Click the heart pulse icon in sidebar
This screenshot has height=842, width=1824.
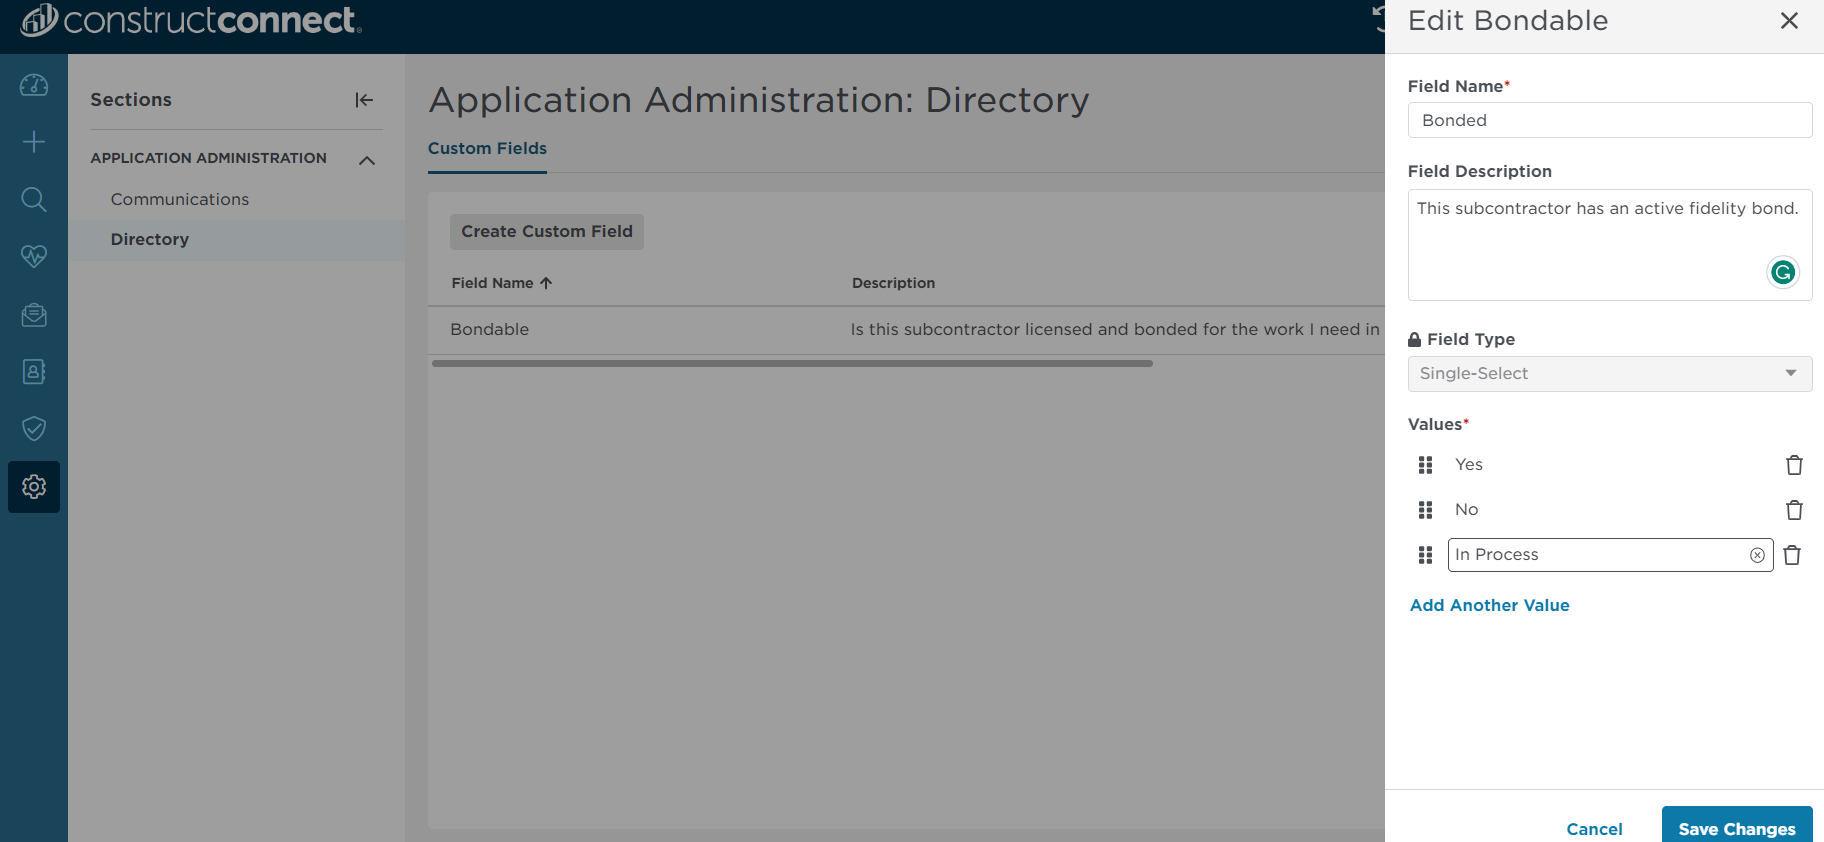(x=34, y=256)
